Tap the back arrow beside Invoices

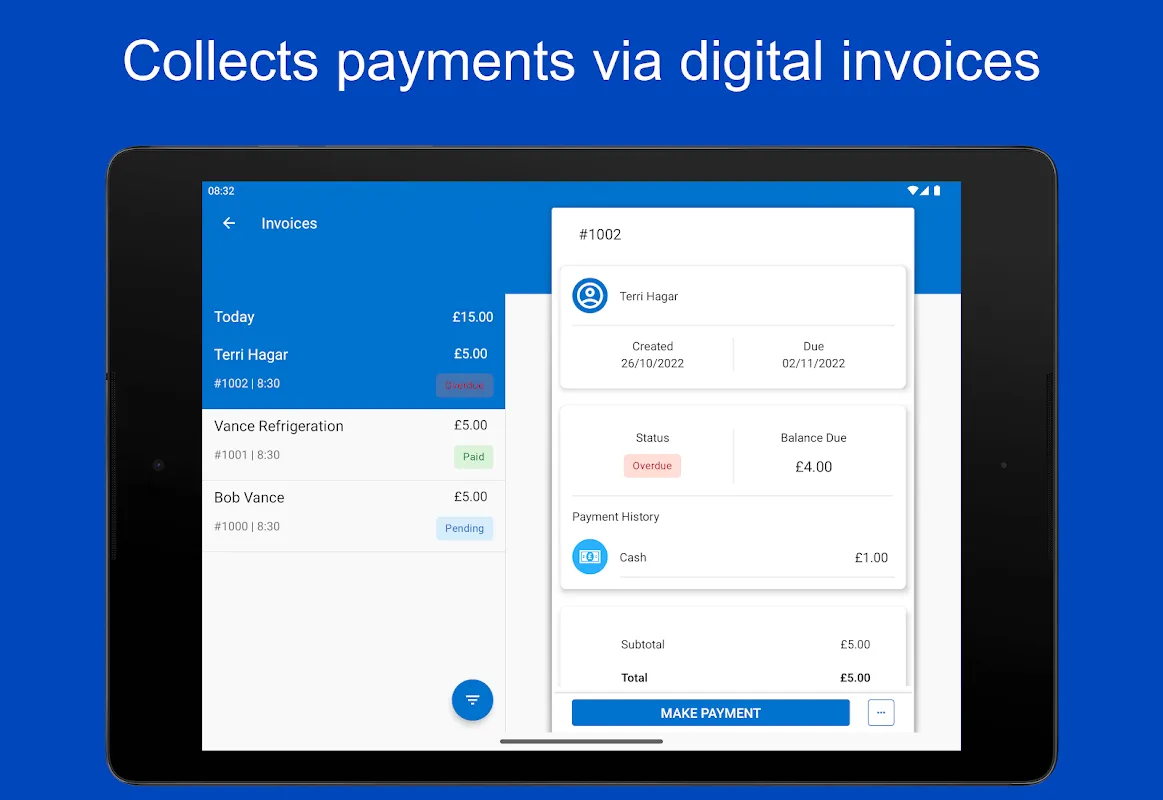tap(229, 223)
